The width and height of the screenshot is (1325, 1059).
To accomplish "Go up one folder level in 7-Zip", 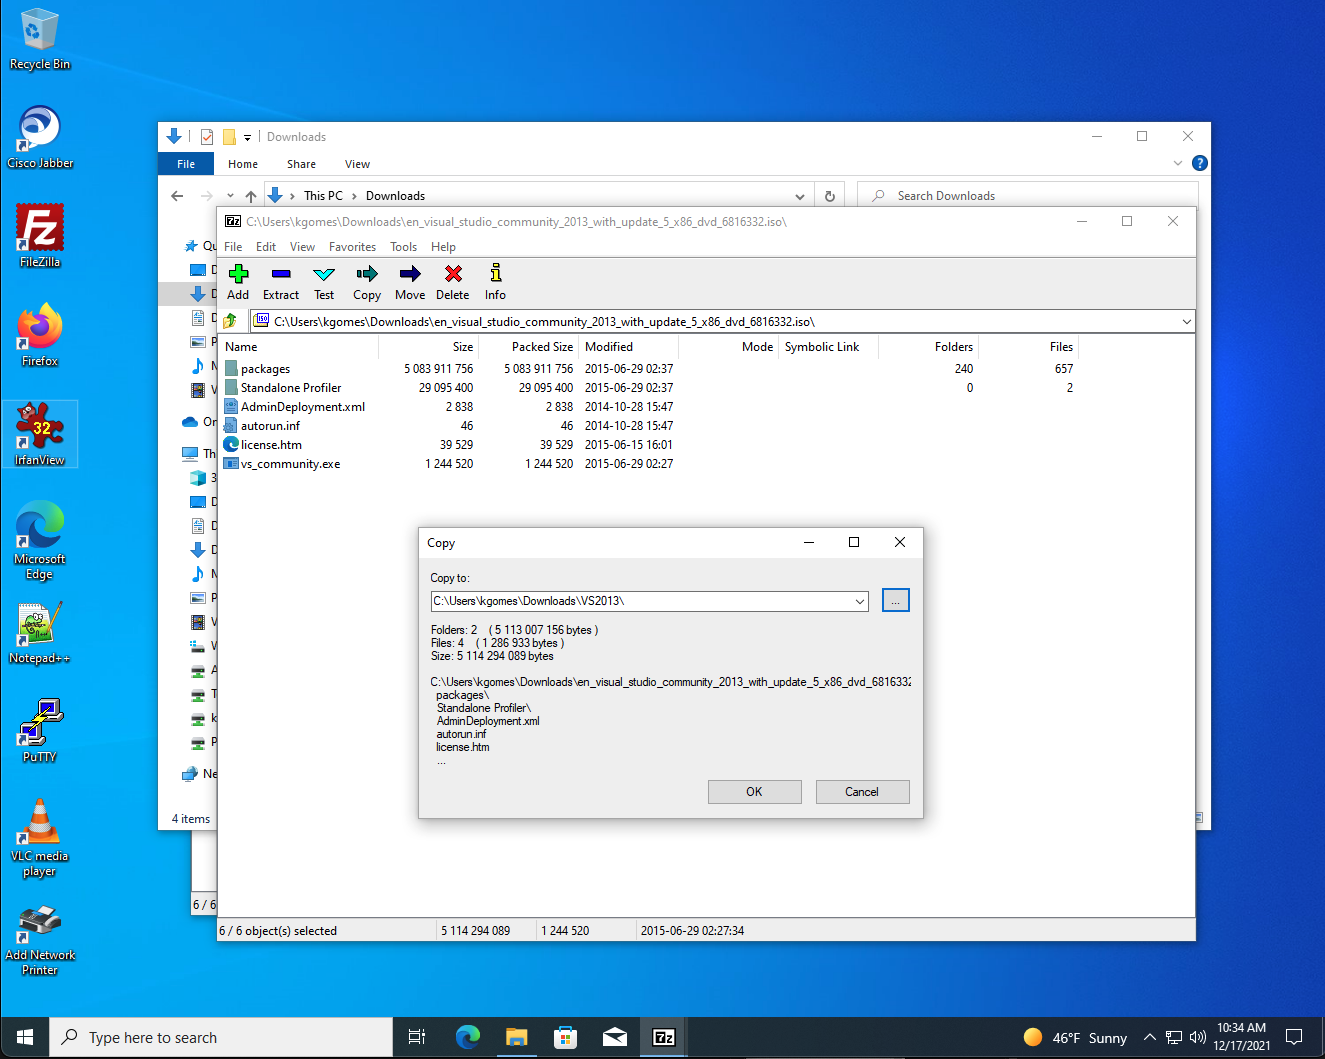I will 231,321.
